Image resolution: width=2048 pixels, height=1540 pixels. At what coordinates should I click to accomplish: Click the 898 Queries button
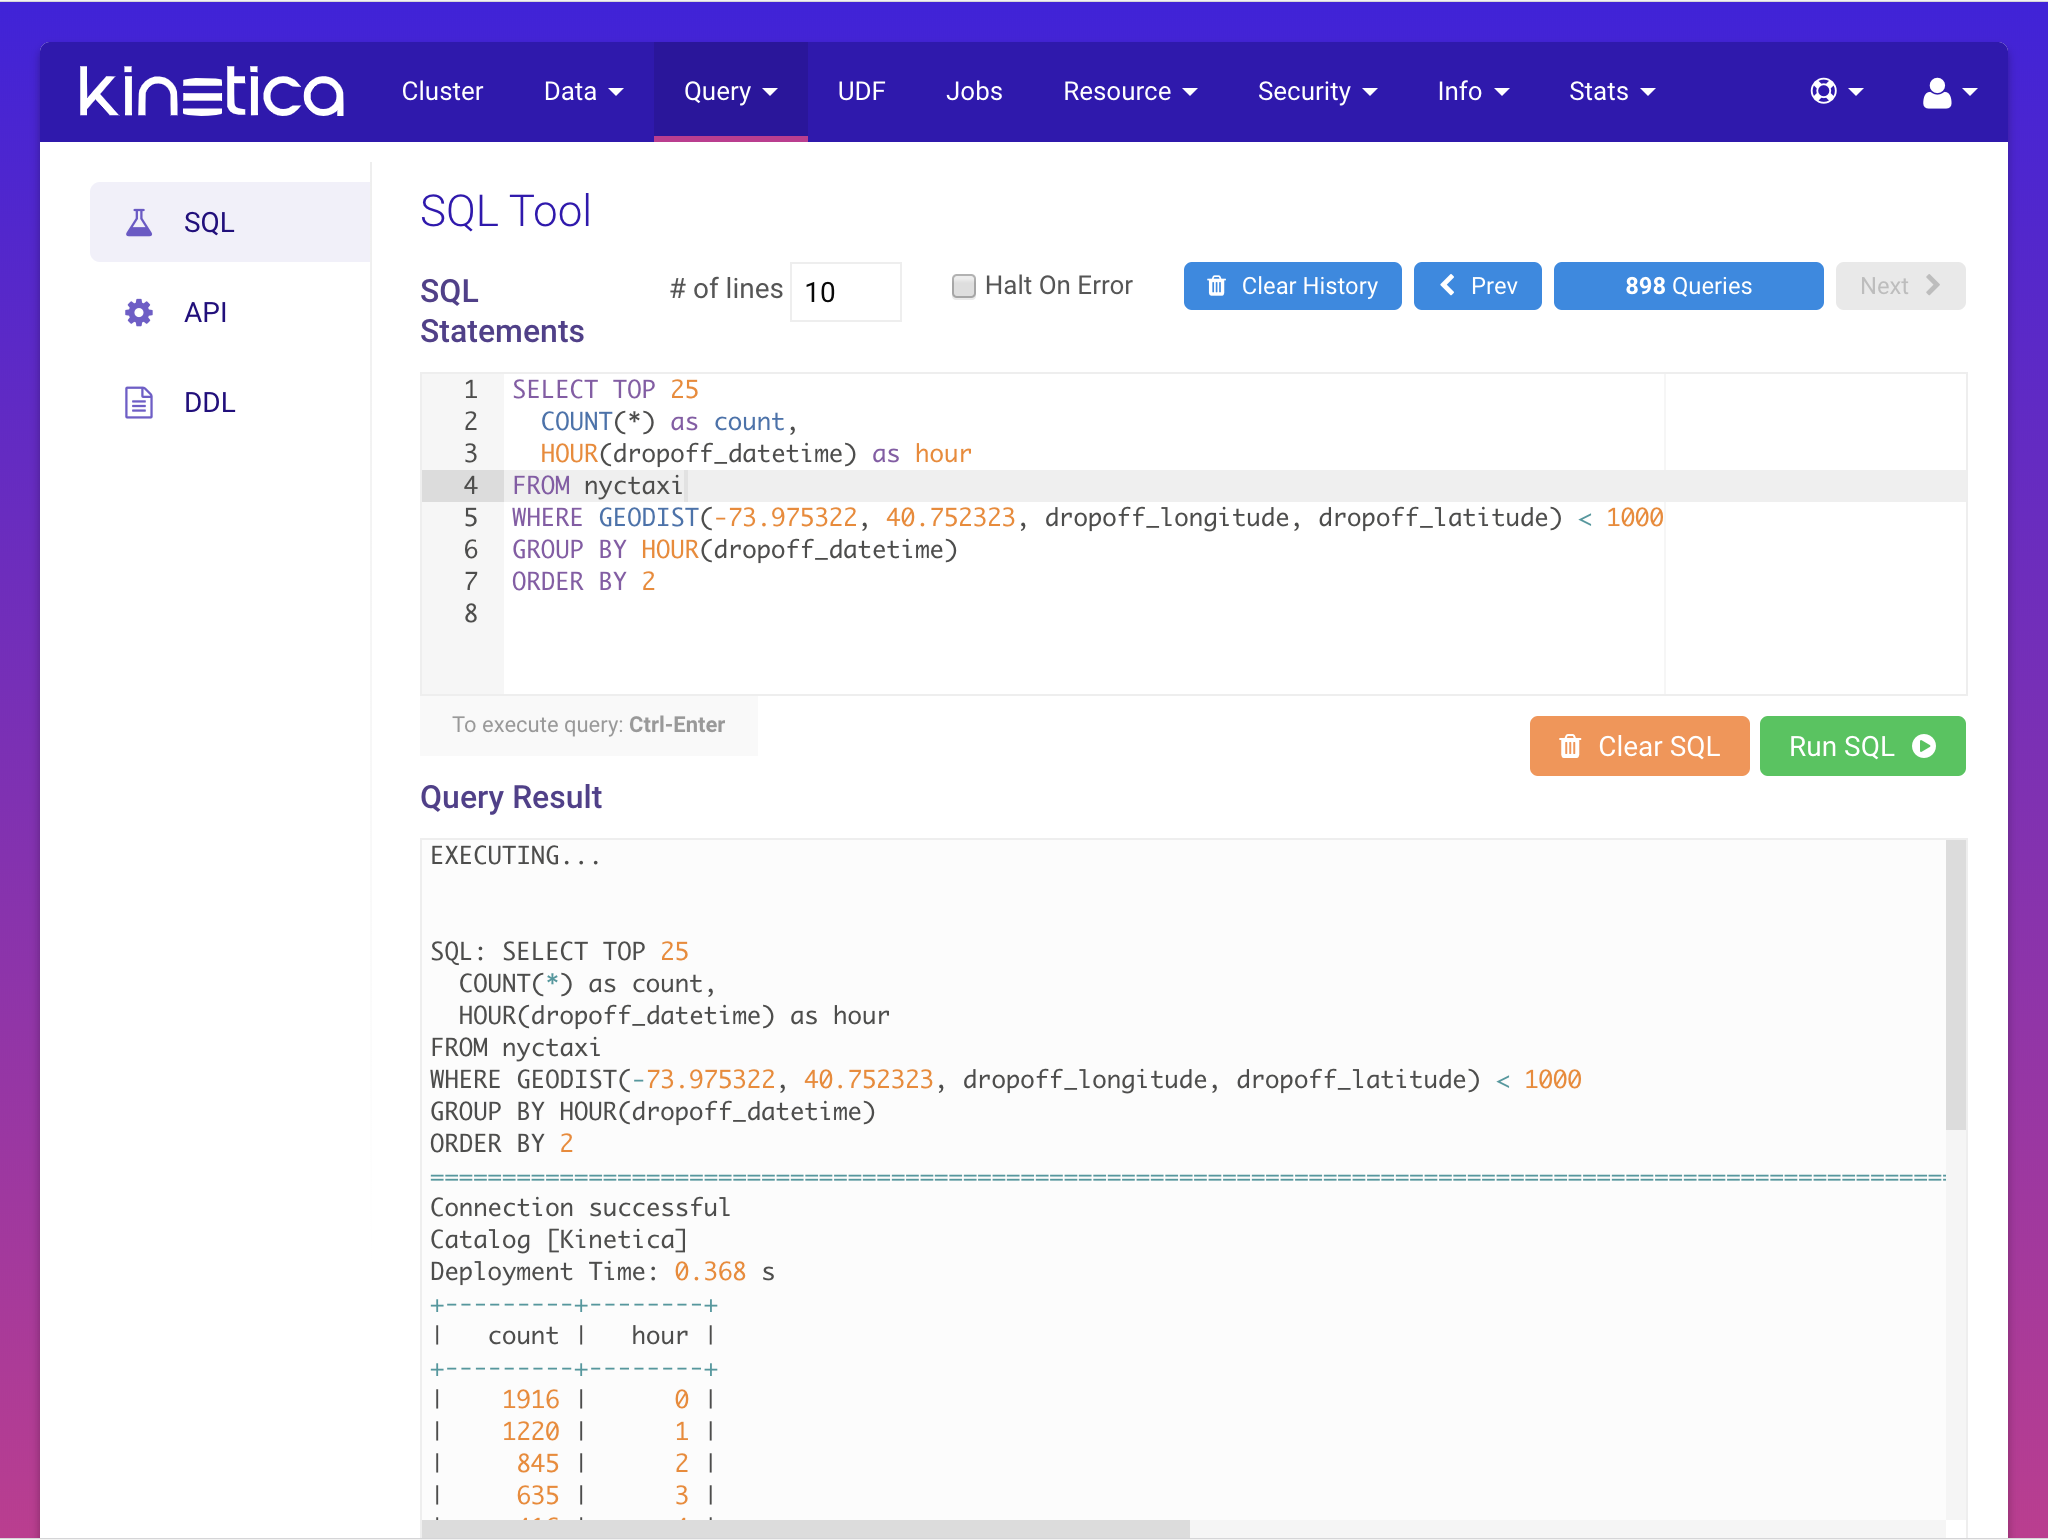point(1687,286)
